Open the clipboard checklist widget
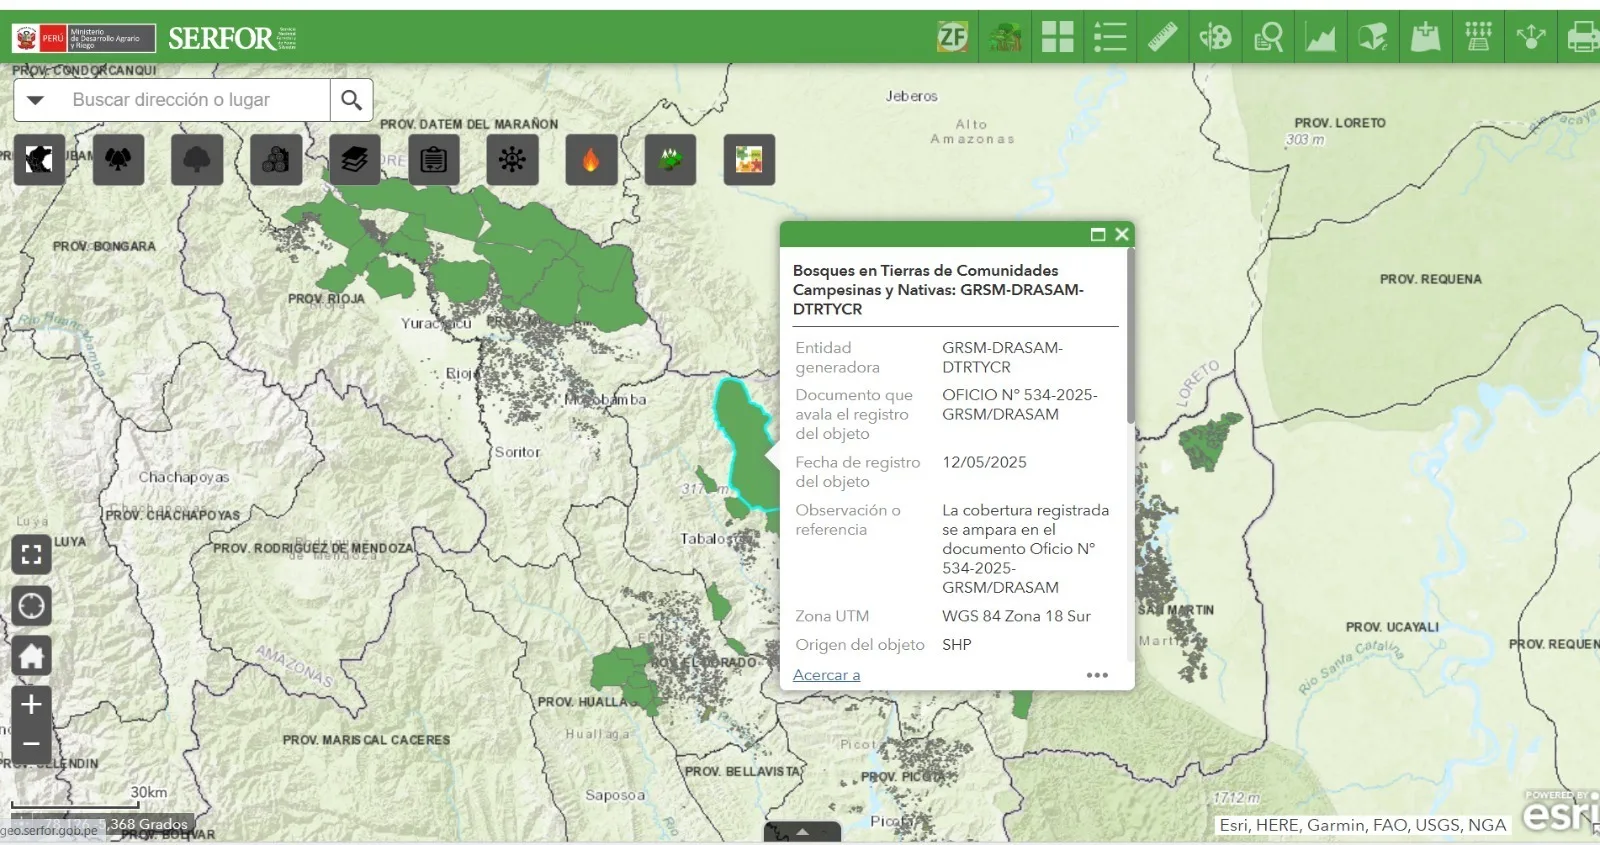The image size is (1600, 845). [x=433, y=160]
